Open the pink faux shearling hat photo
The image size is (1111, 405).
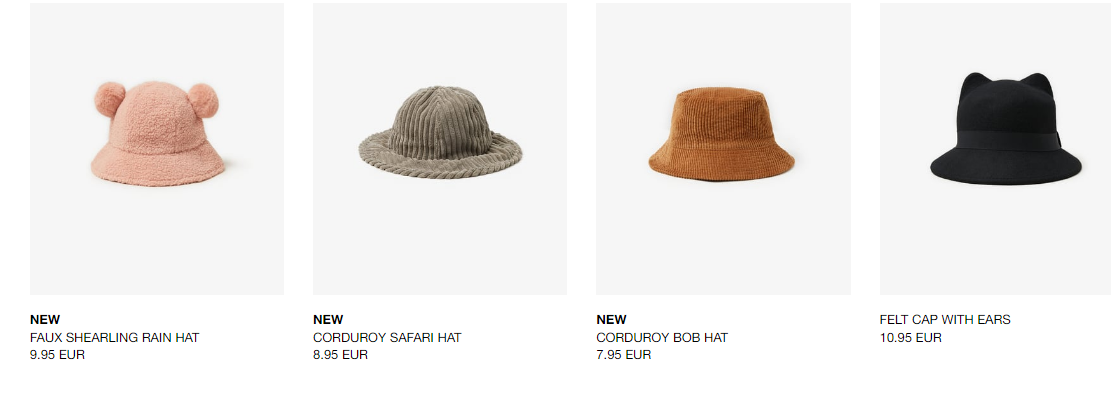pyautogui.click(x=157, y=149)
